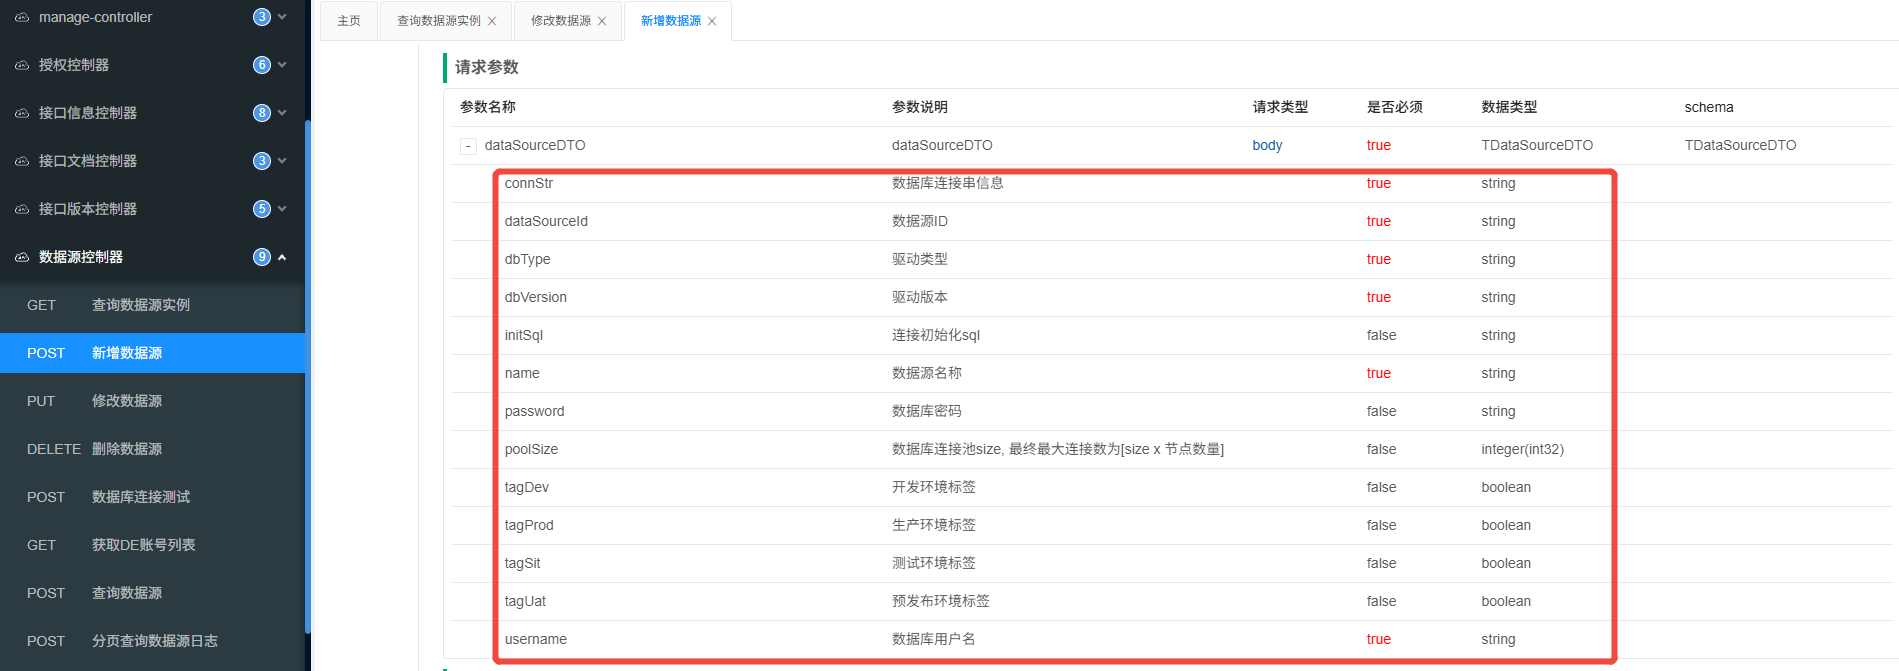Expand the 接口文档控制器 menu group
Viewport: 1899px width, 671px height.
click(x=282, y=161)
